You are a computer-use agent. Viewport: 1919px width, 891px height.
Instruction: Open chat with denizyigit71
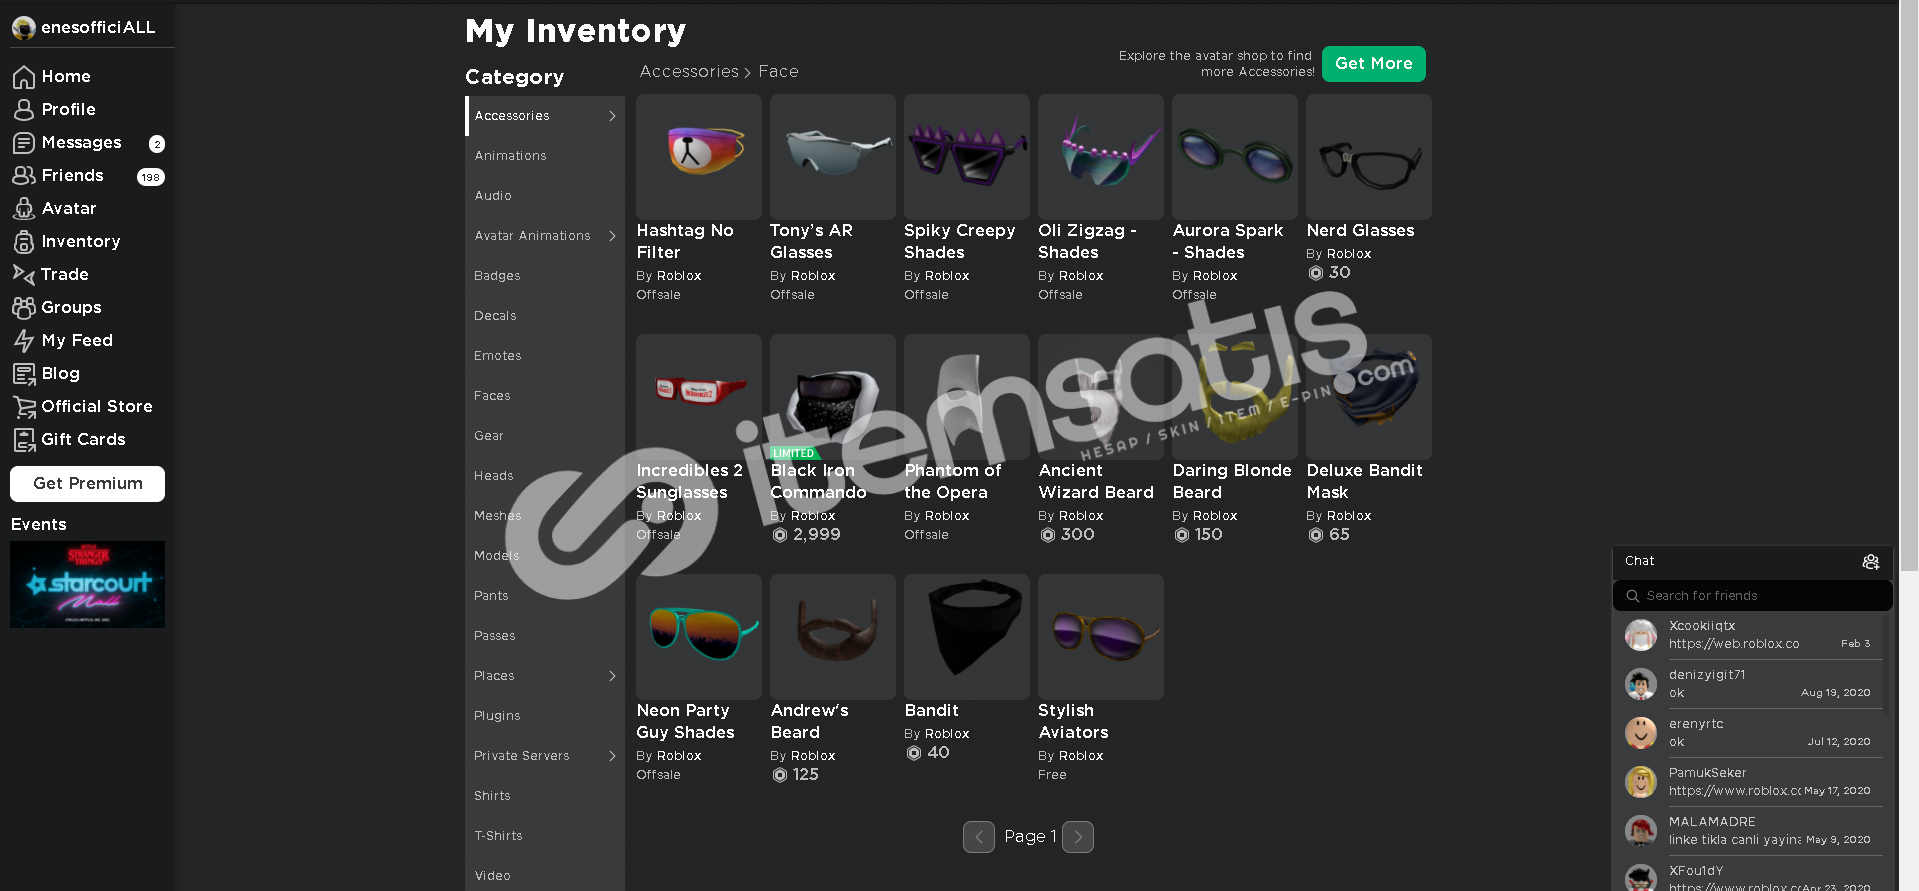1748,684
